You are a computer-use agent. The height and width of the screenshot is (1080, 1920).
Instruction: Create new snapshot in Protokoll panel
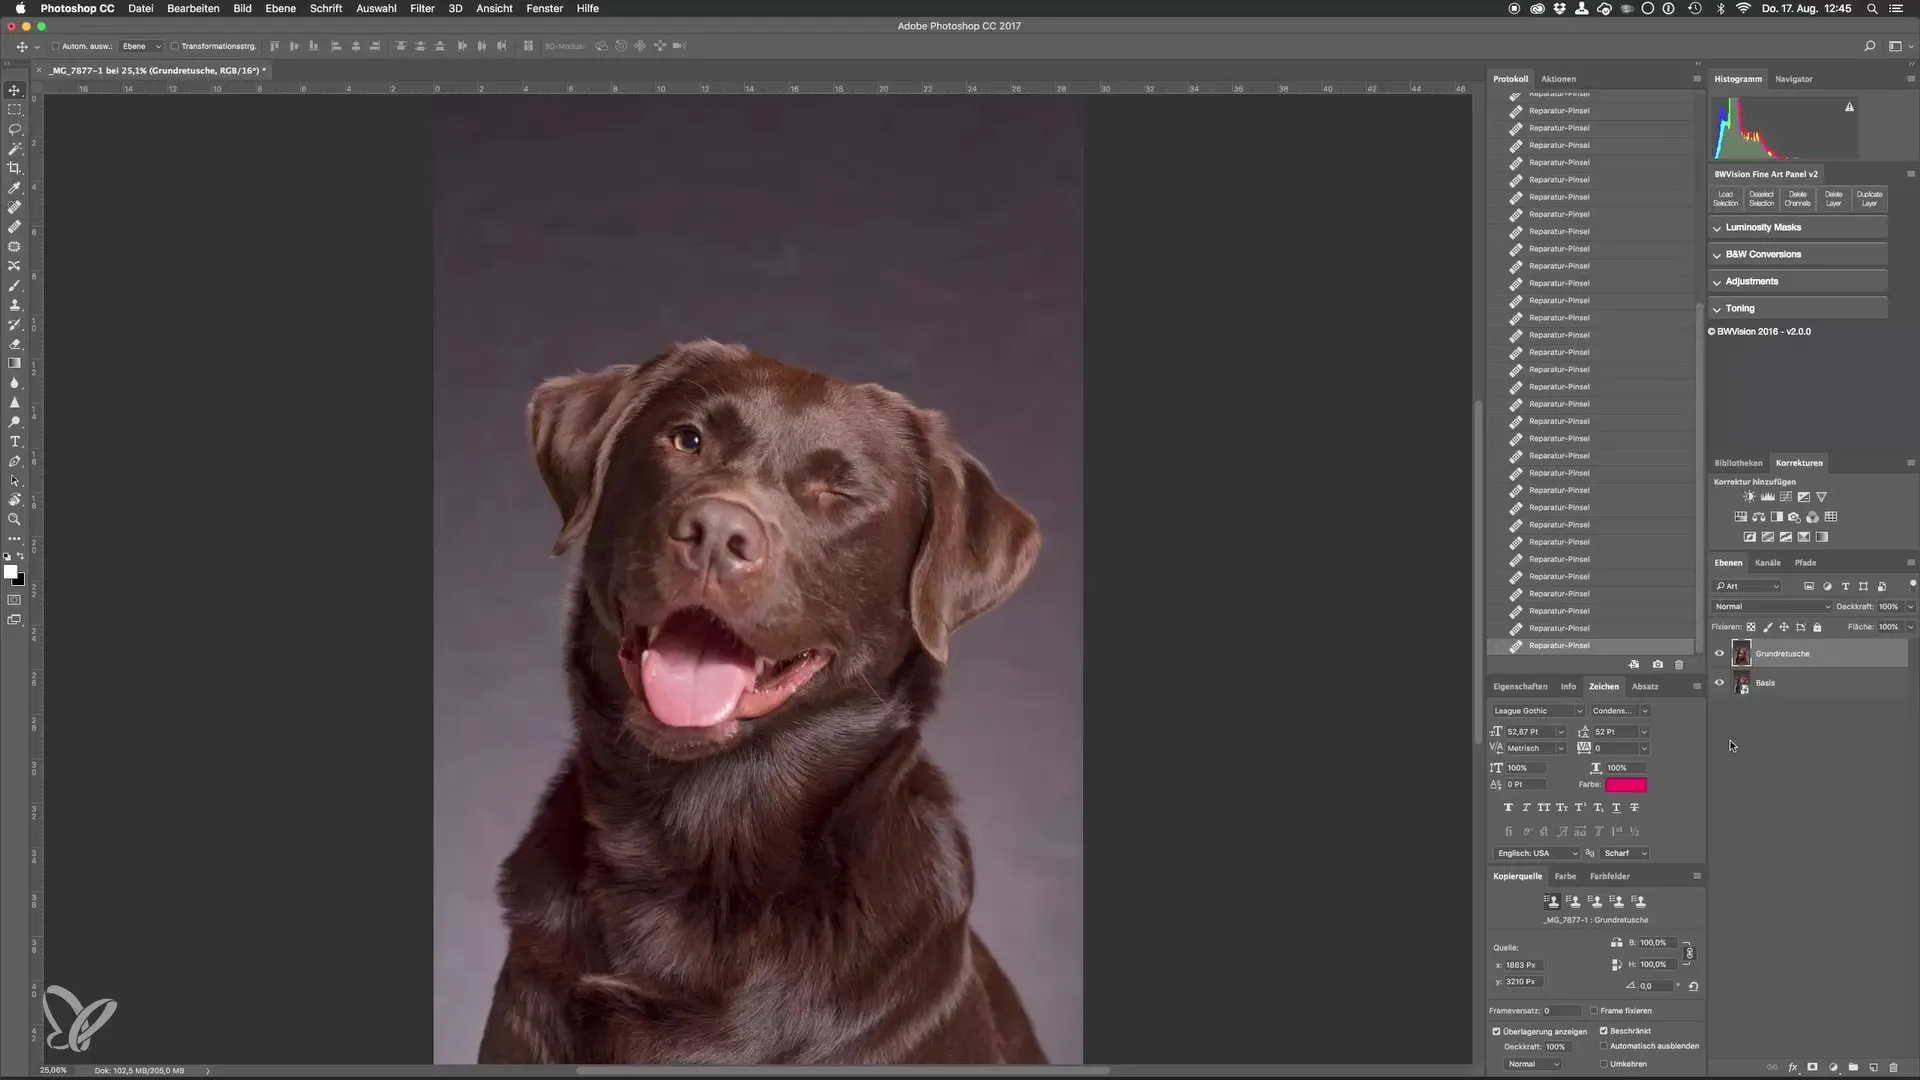point(1658,664)
